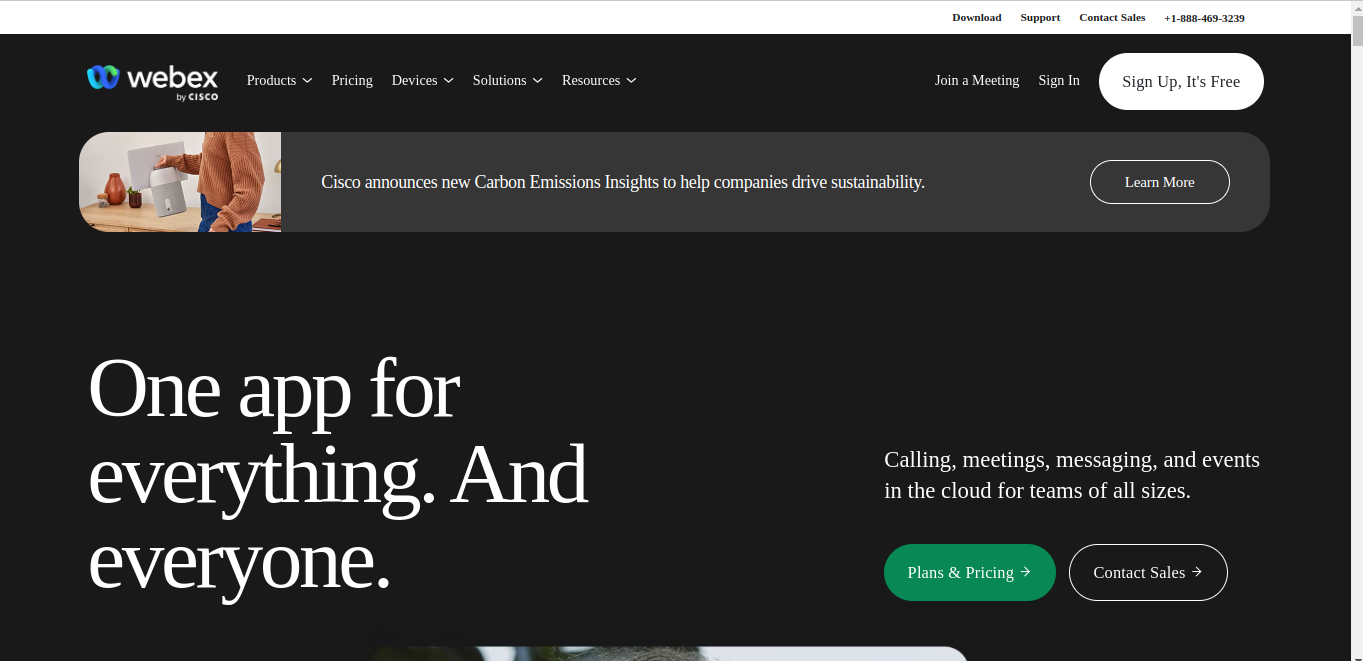Screen dimensions: 1363x661
Task: Open the Support link in top bar
Action: tap(1040, 17)
